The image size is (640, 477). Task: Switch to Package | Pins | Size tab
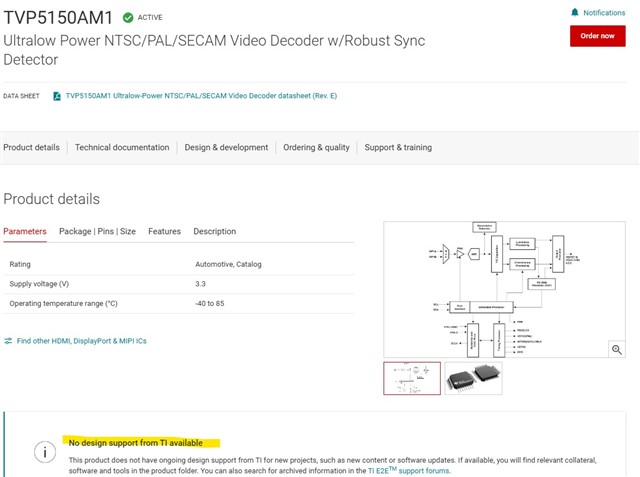pos(97,231)
